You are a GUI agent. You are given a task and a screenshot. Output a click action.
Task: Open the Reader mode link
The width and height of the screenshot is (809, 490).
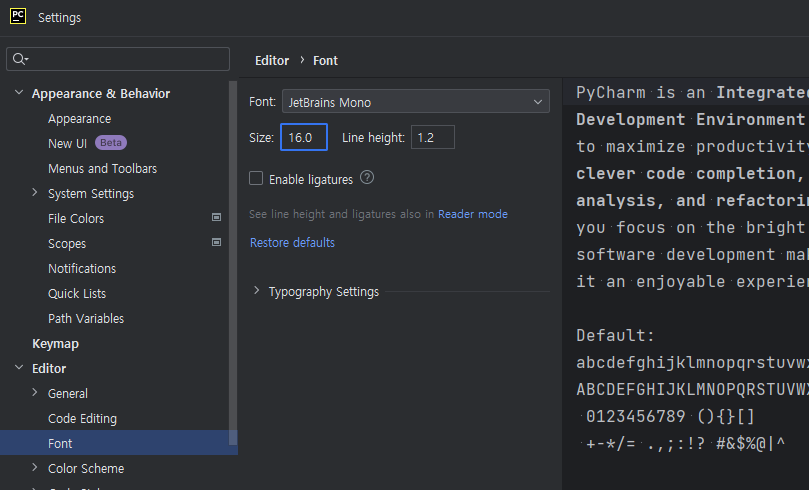coord(472,214)
